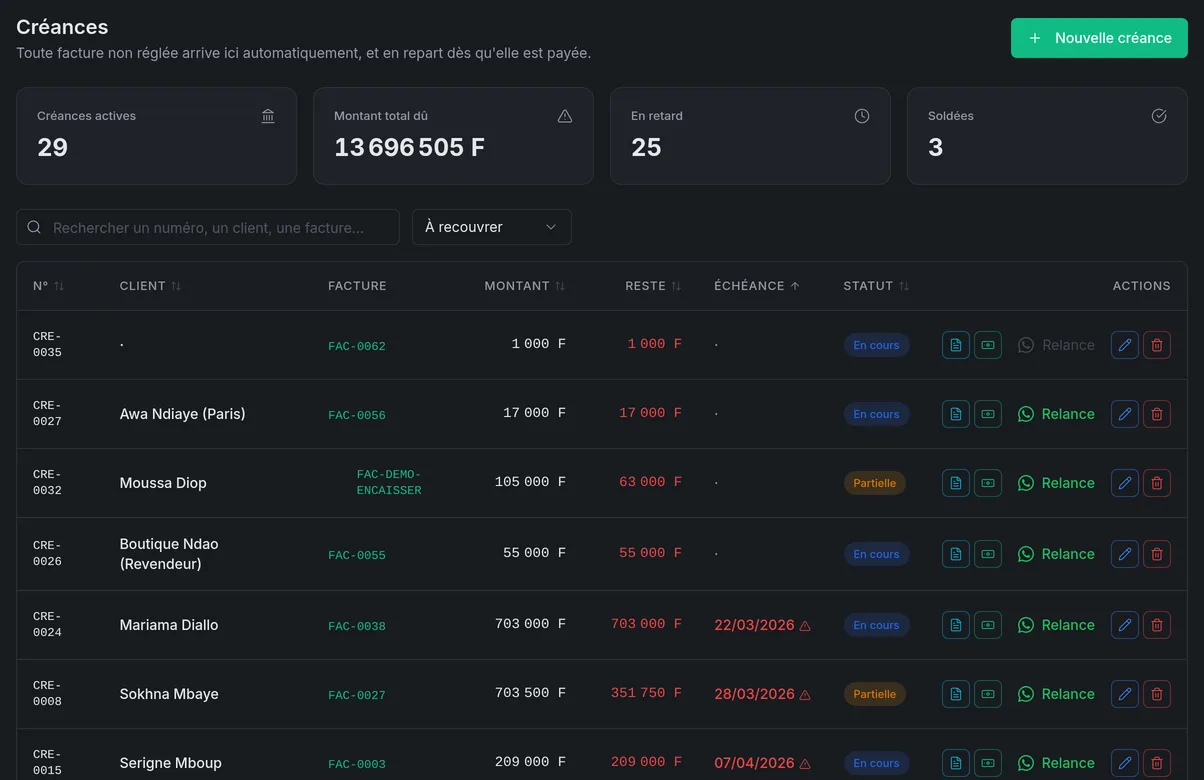The width and height of the screenshot is (1204, 780).
Task: Open the document icon for Boutique Ndao
Action: pos(956,554)
